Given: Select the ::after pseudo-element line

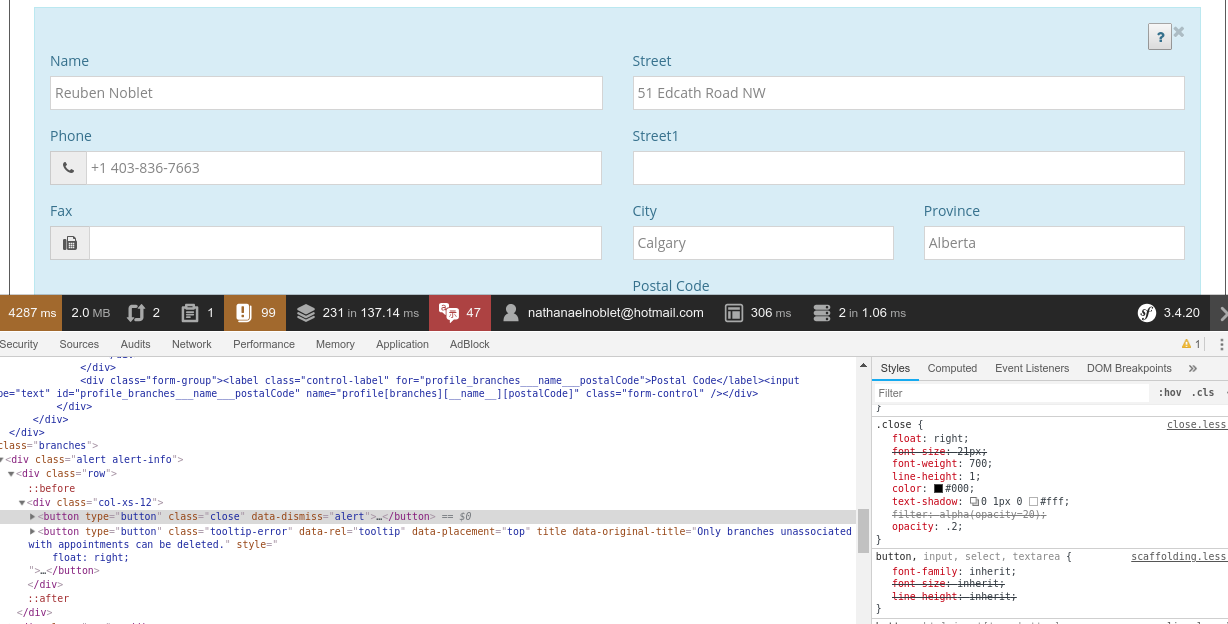Looking at the screenshot, I should 48,598.
